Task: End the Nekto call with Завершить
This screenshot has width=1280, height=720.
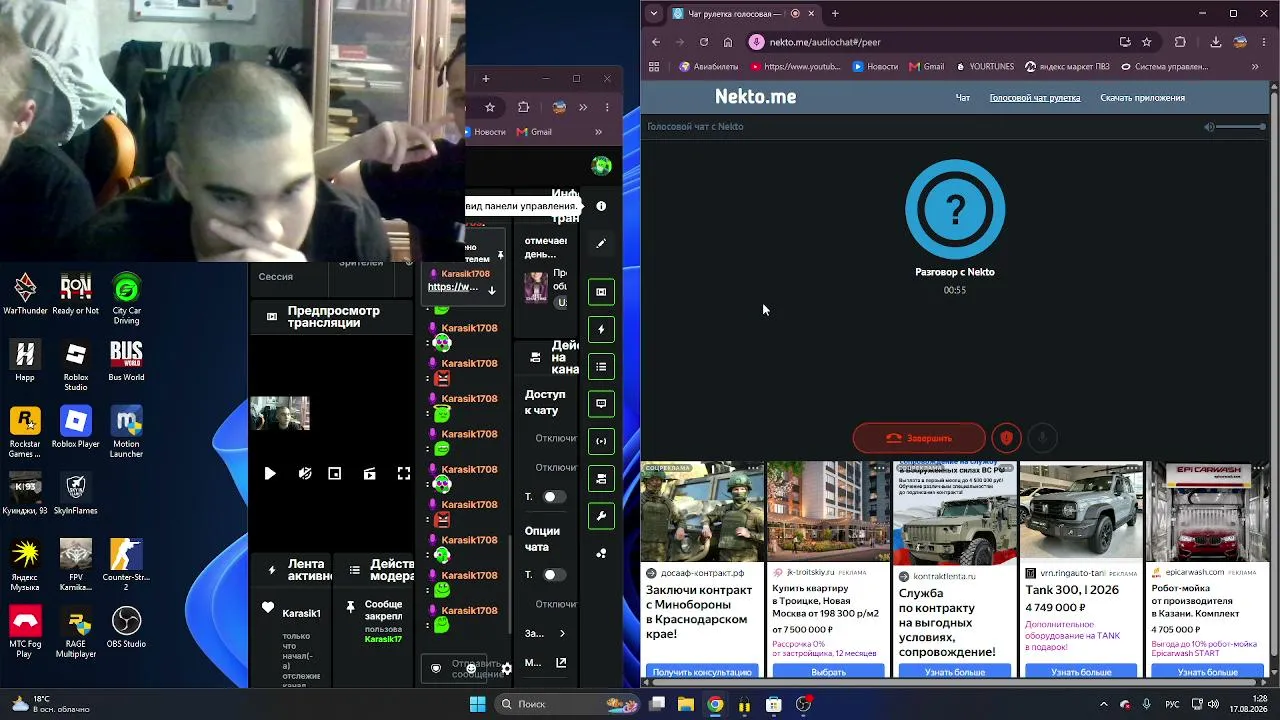Action: pos(918,438)
